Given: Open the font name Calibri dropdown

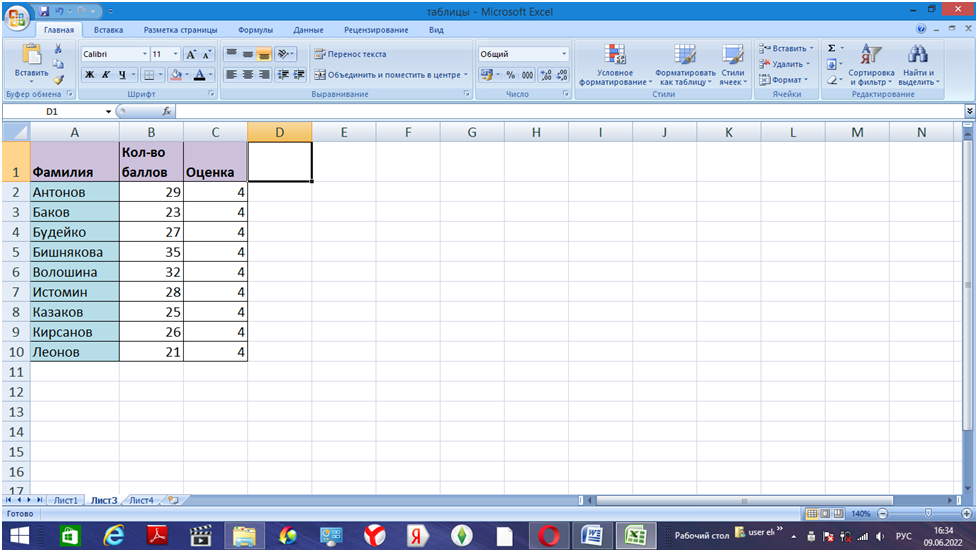Looking at the screenshot, I should click(x=145, y=54).
